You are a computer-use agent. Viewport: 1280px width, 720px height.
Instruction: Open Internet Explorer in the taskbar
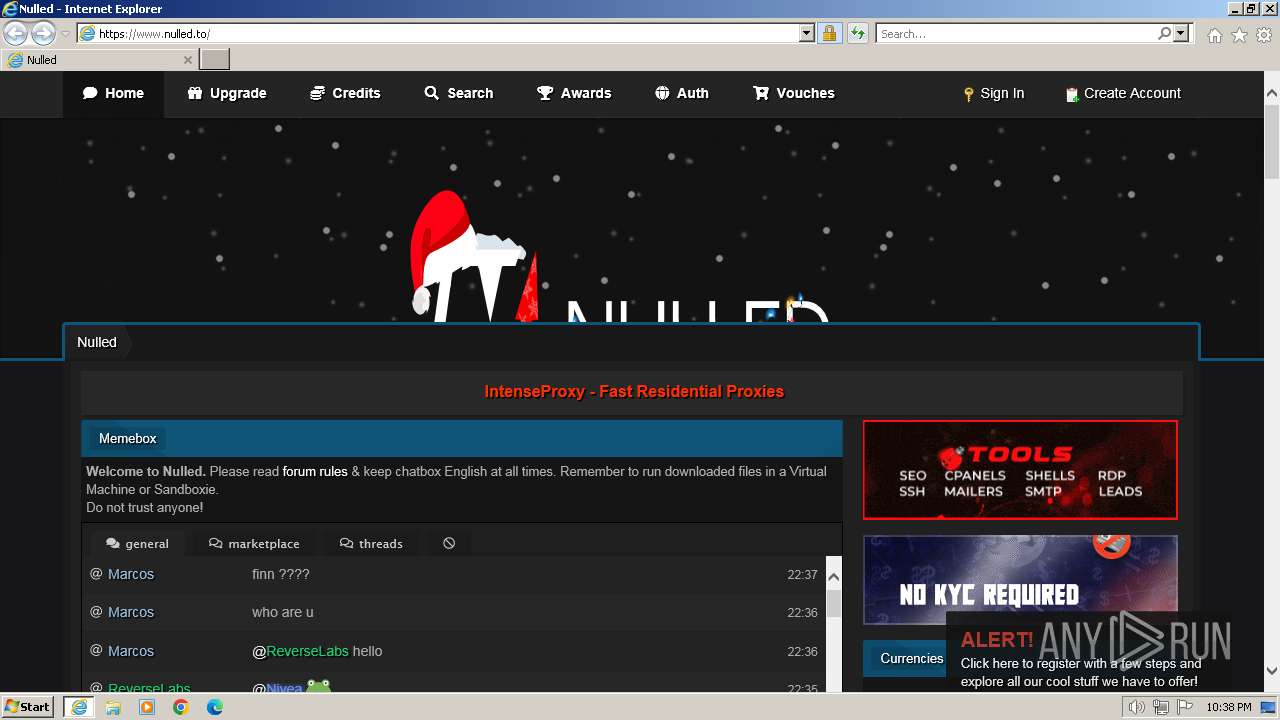(79, 707)
